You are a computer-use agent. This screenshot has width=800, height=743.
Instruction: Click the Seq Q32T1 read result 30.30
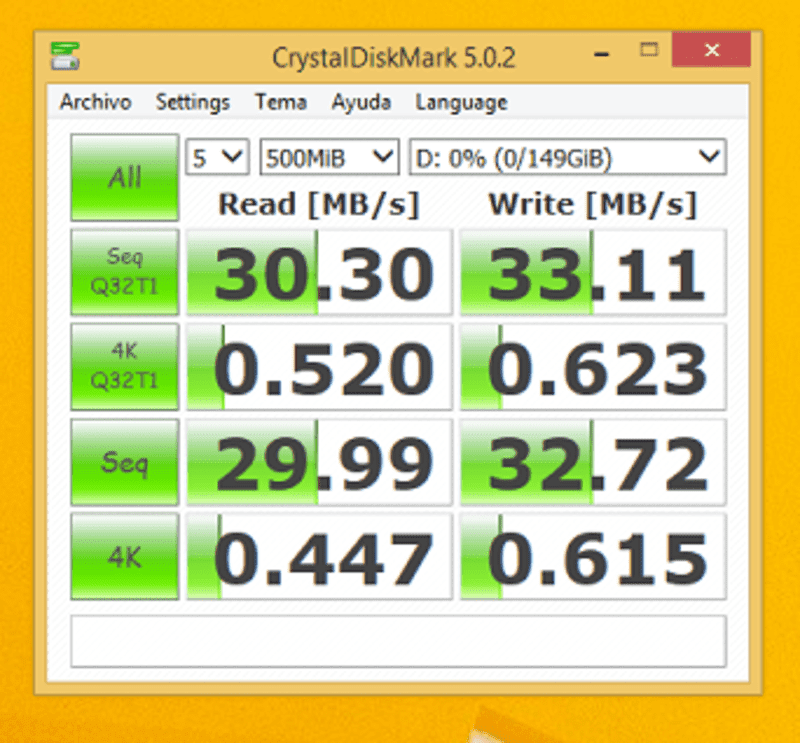click(319, 272)
